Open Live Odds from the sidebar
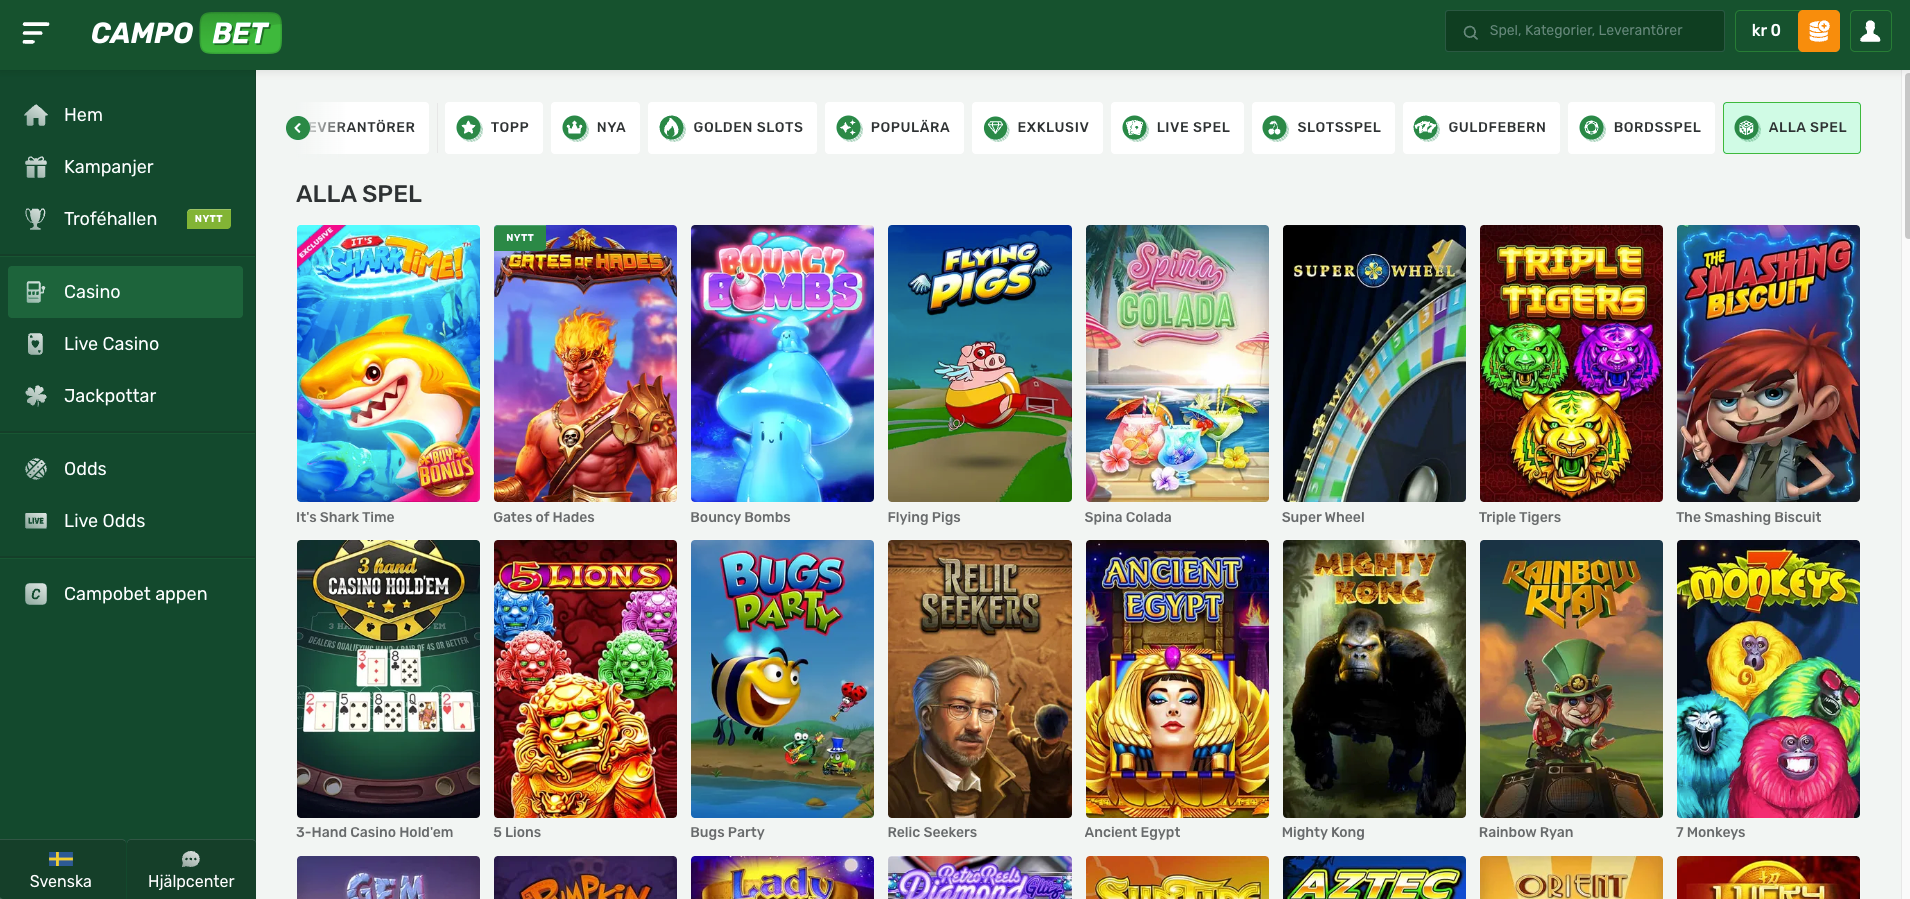The width and height of the screenshot is (1910, 899). click(104, 521)
